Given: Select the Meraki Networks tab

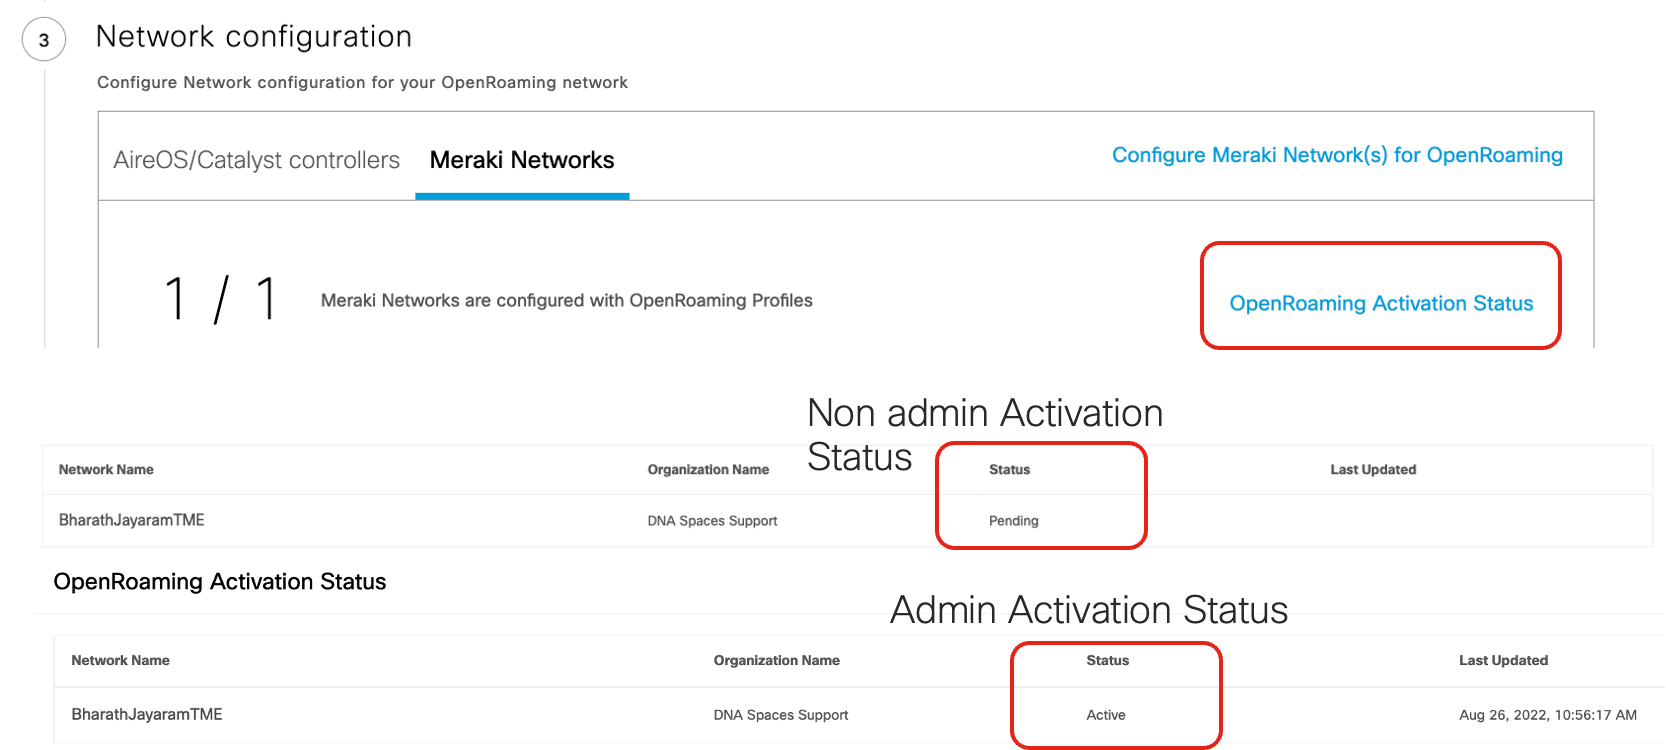Looking at the screenshot, I should click(x=521, y=160).
